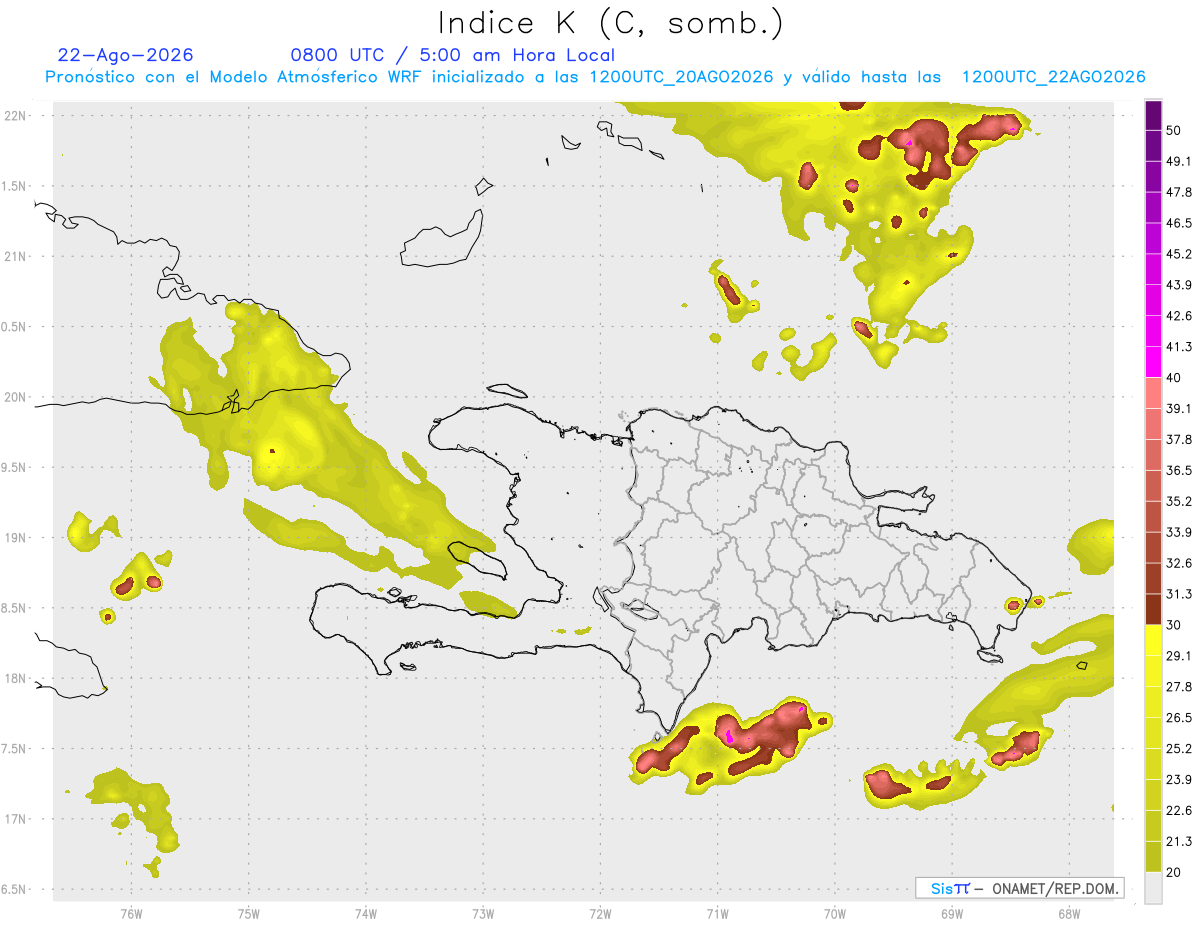
Task: Click the "70W" longitude label
Action: click(835, 914)
